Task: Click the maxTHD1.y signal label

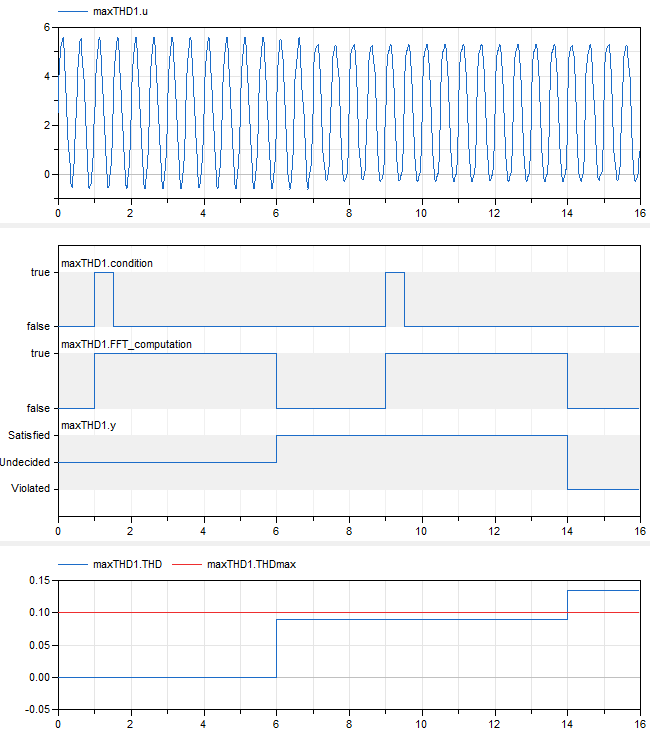Action: [x=88, y=425]
